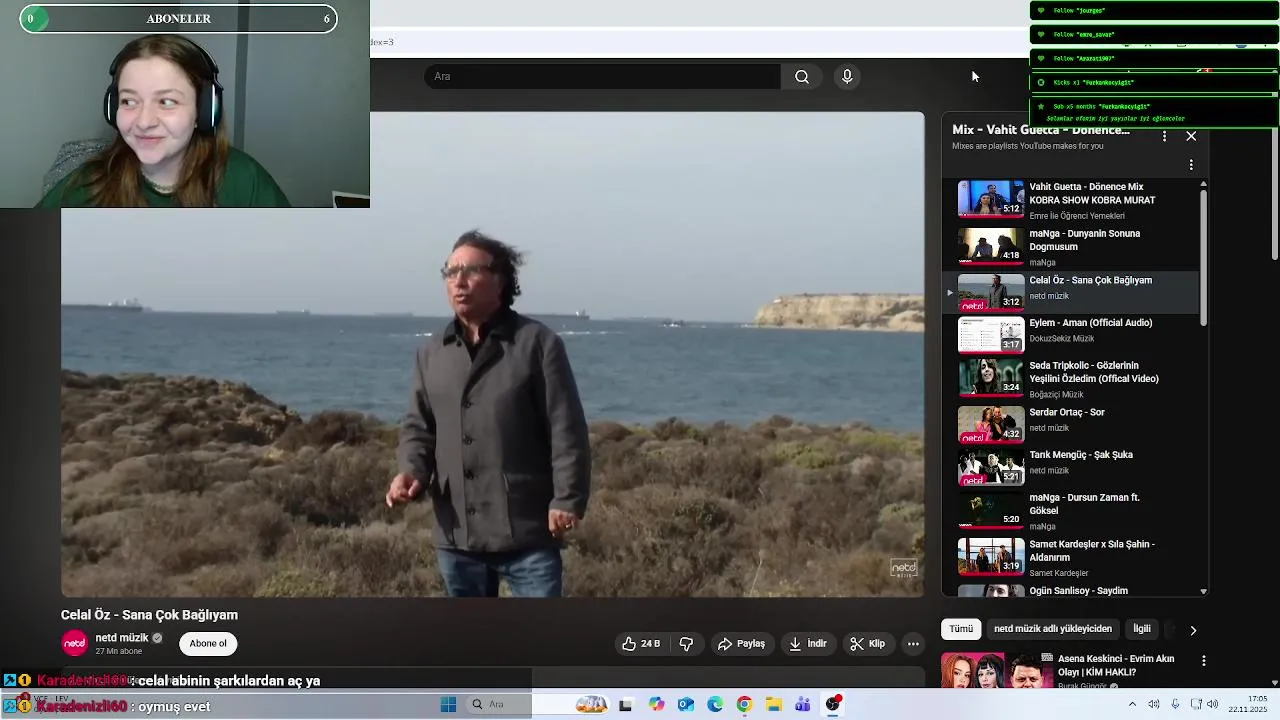Play 'maNga - Dunyanin Sonuna Dogmusum' thumbnail
The height and width of the screenshot is (720, 1280).
(x=991, y=245)
